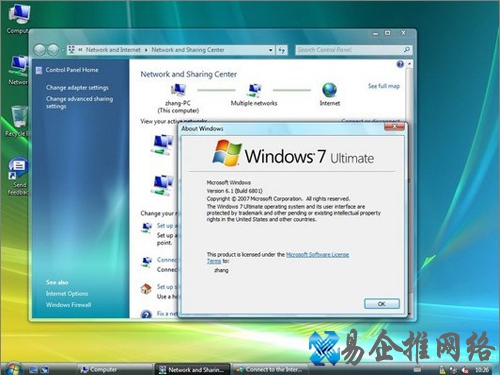Click the Set up link under Change your settings

(x=167, y=226)
